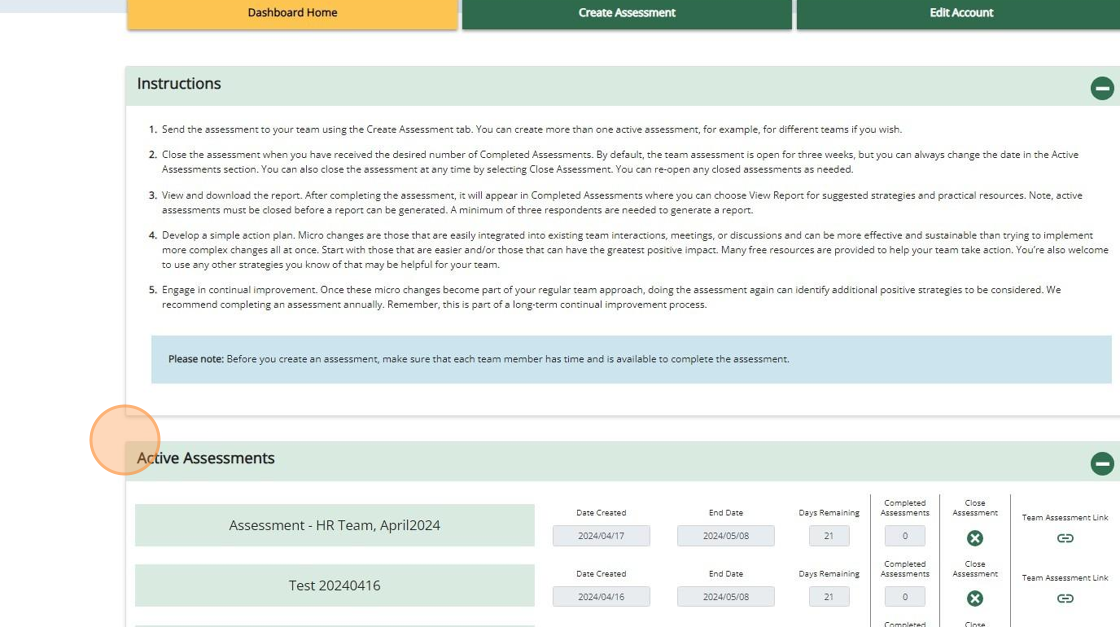Click 'Team Assessment Link' label in HR Team row

click(x=1065, y=518)
